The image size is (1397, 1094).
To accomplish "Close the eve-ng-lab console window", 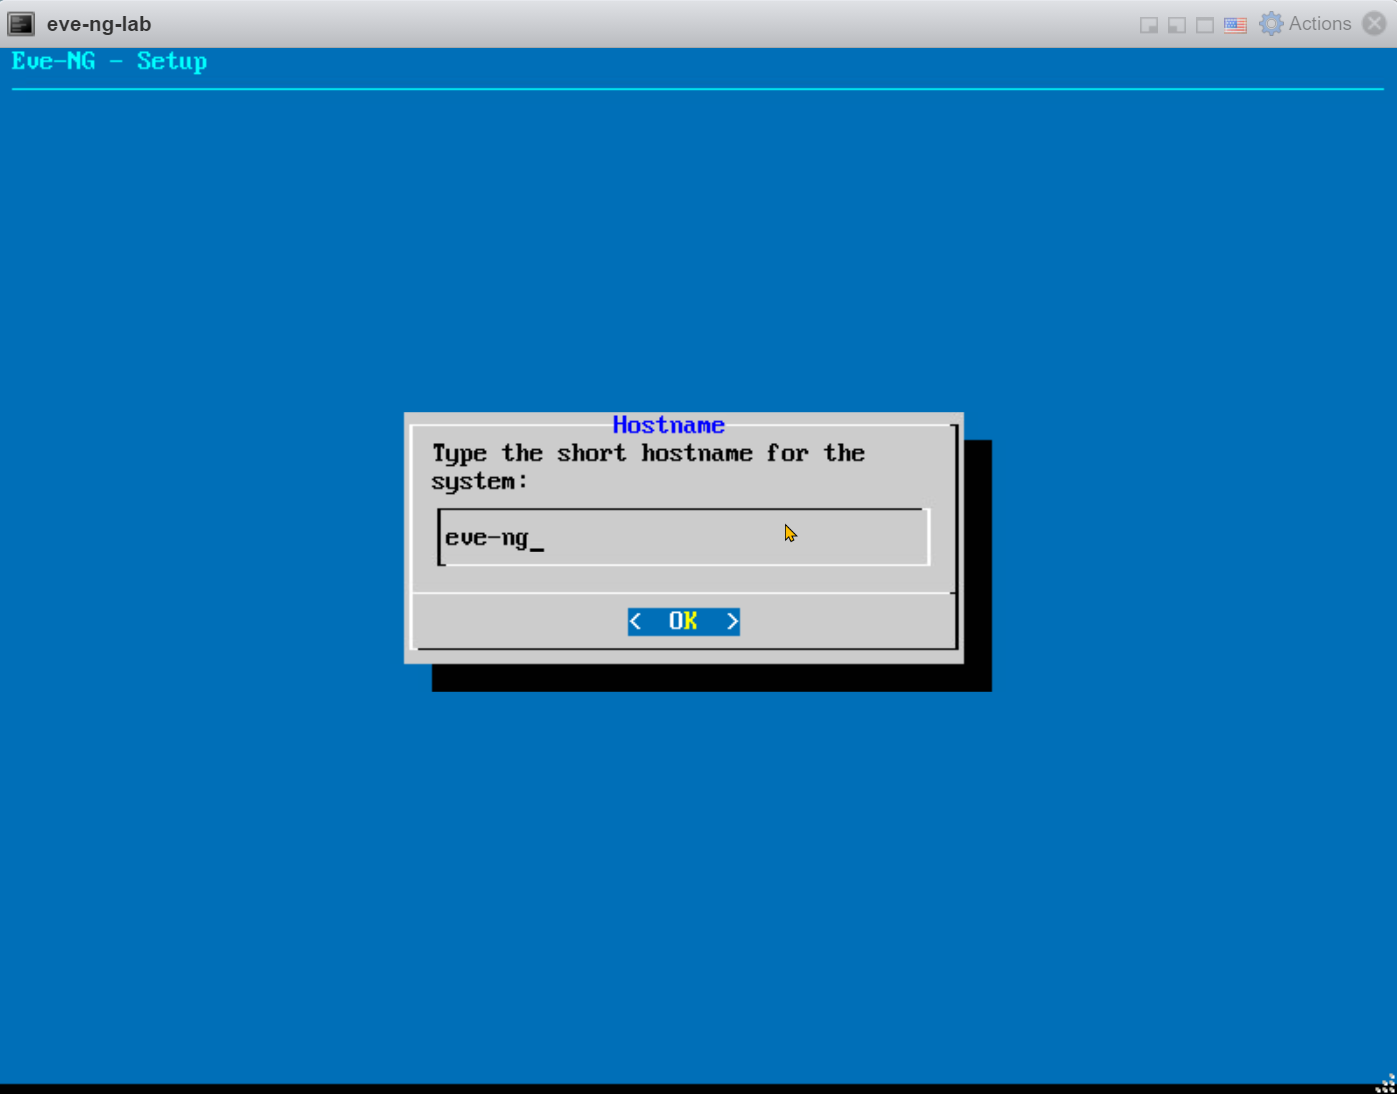I will tap(1375, 24).
